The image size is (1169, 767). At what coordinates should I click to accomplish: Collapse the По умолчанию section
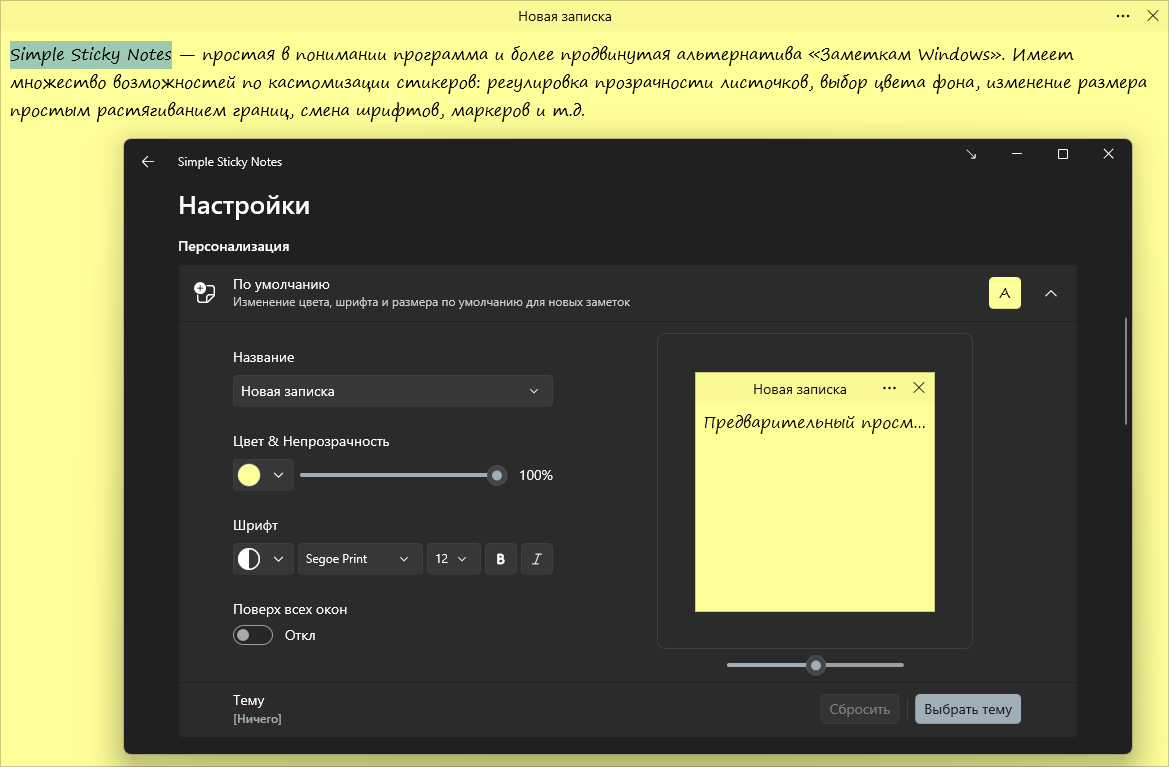click(x=1050, y=293)
